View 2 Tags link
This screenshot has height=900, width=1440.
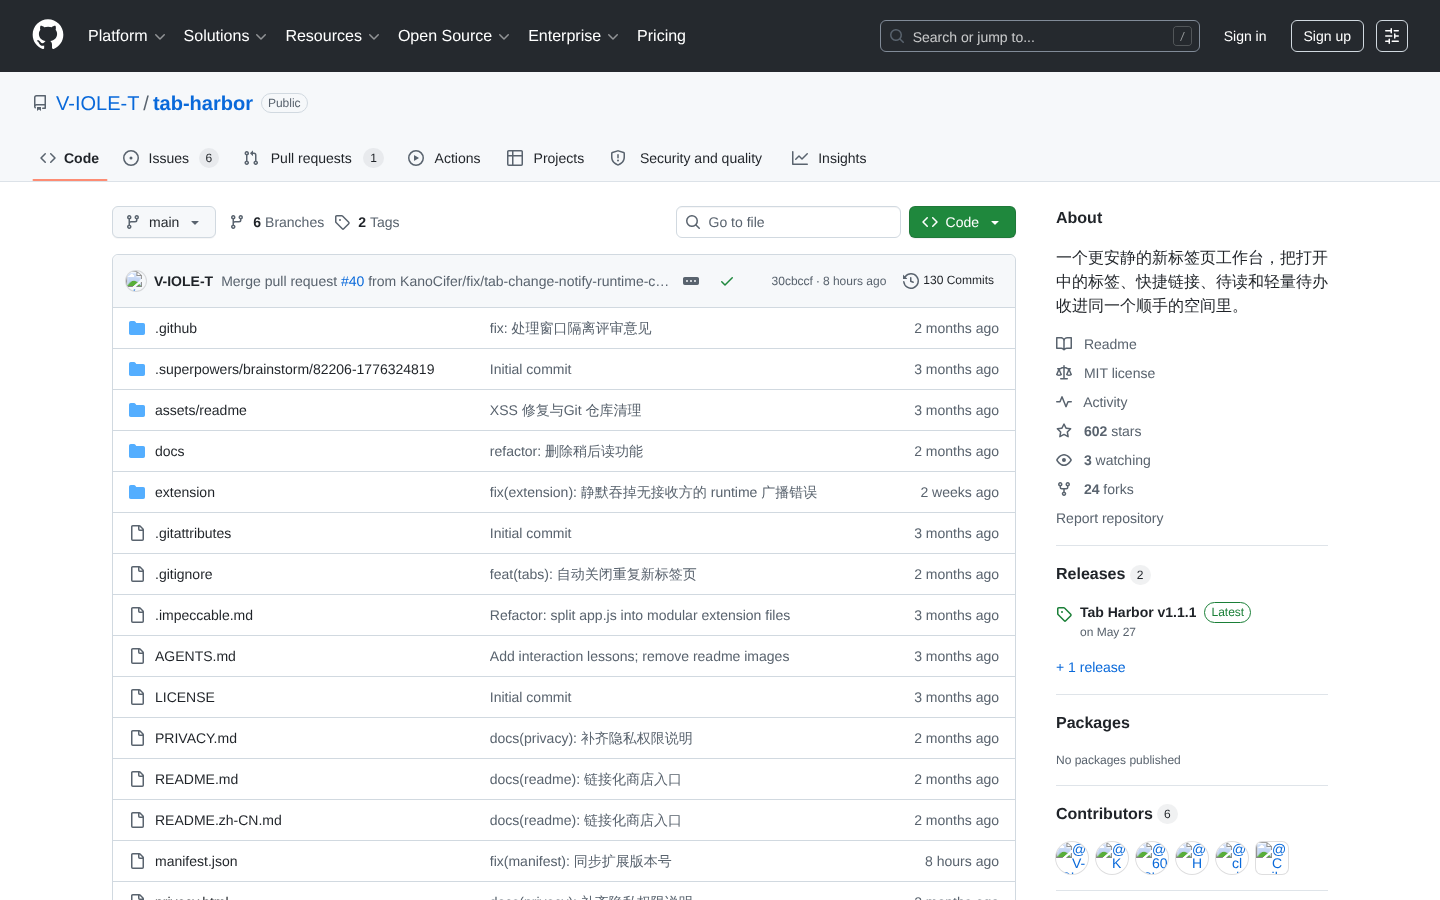pos(367,222)
